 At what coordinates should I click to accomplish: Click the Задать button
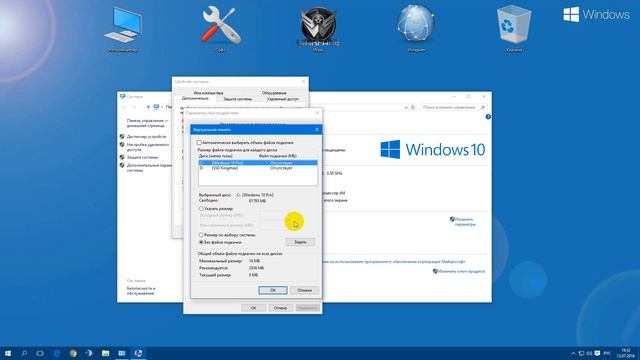[300, 242]
